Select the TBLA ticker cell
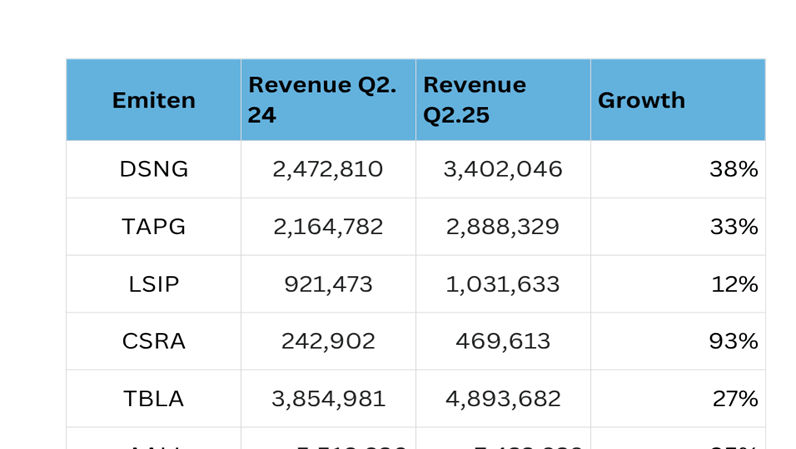Viewport: 796px width, 449px height. pos(153,399)
